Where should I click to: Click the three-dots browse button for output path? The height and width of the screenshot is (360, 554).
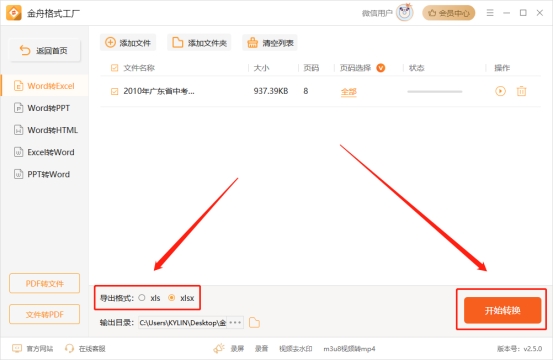tap(235, 323)
